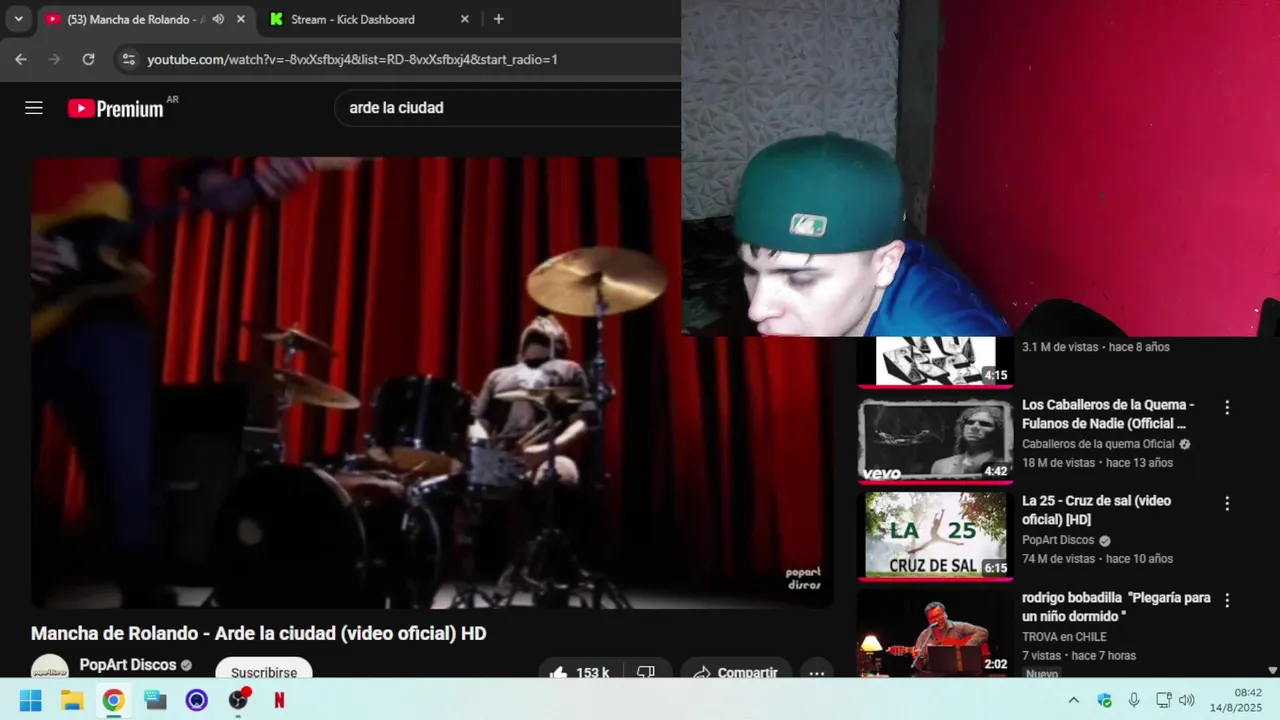Open options menu for the Cruz de sal video
This screenshot has height=720, width=1280.
(1227, 503)
